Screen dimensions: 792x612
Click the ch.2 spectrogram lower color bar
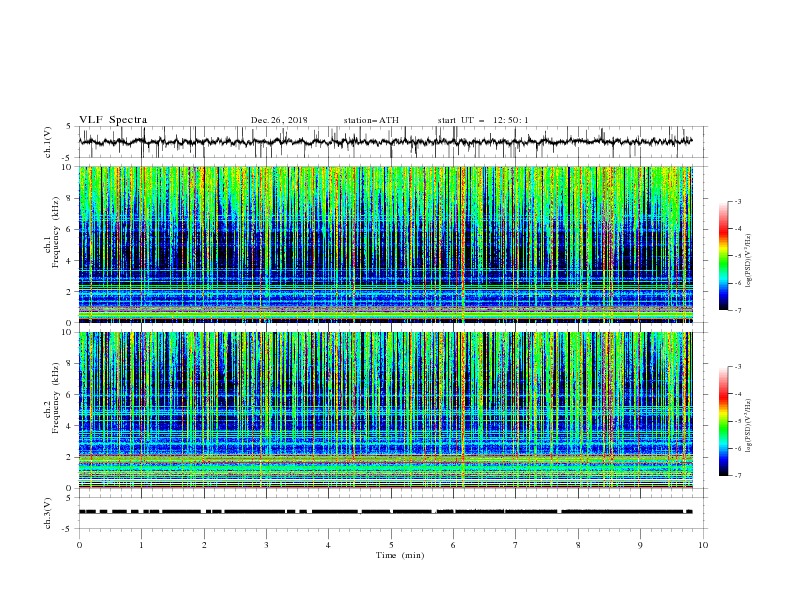723,421
